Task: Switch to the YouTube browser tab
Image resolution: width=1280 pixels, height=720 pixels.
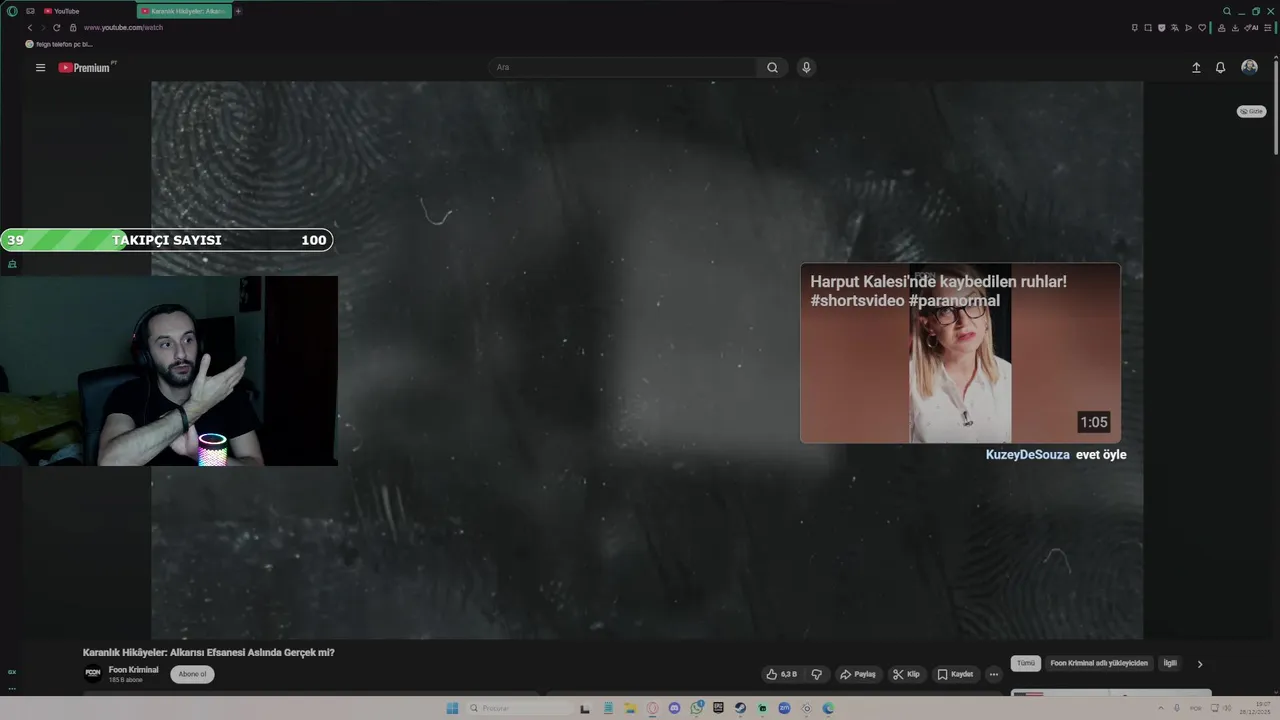Action: 88,11
